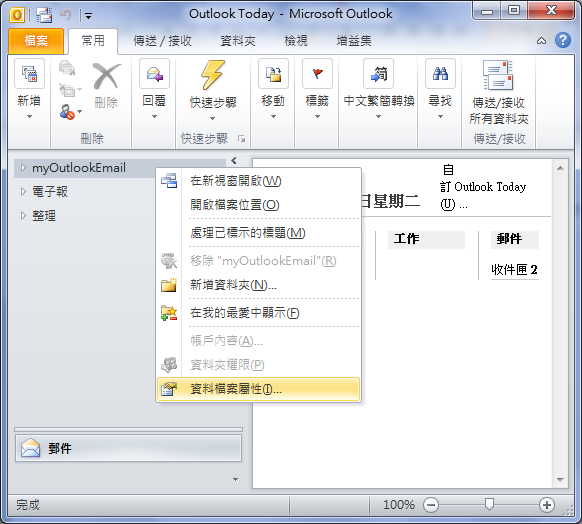Click the Mail envelope icon in navigation pane
Screen dimensions: 582x524
click(x=30, y=448)
